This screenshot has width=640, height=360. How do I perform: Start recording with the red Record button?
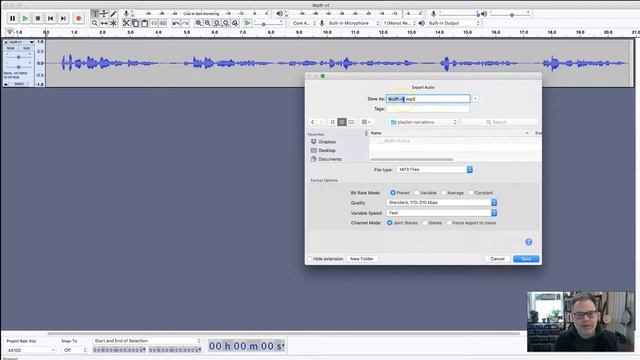[79, 18]
